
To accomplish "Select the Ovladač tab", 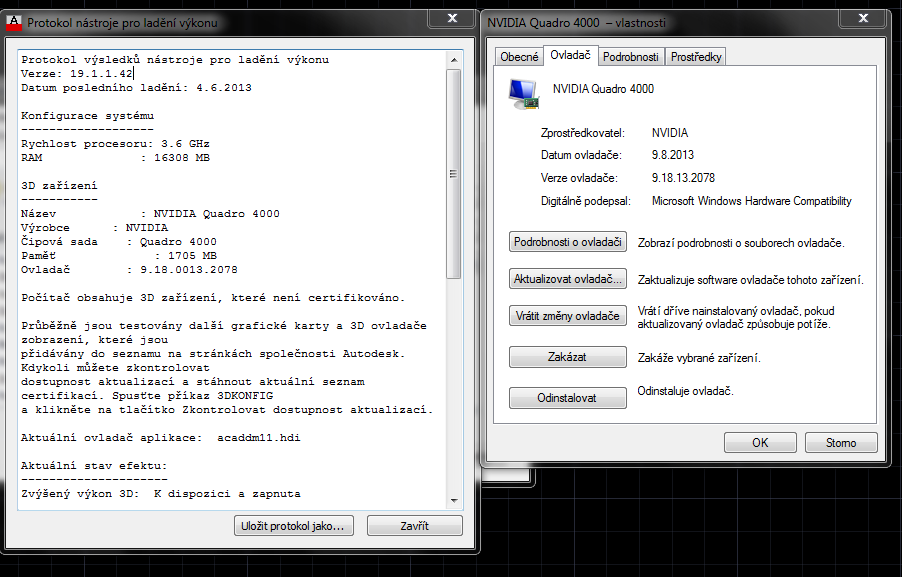I will pos(570,55).
